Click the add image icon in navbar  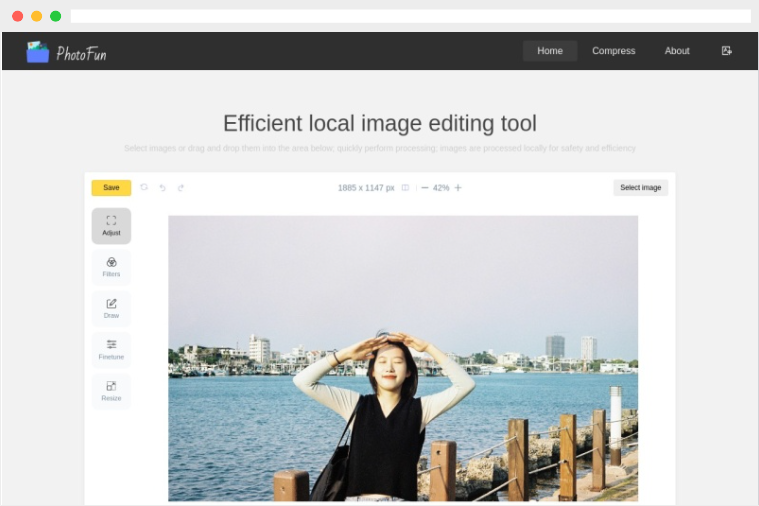pos(727,51)
